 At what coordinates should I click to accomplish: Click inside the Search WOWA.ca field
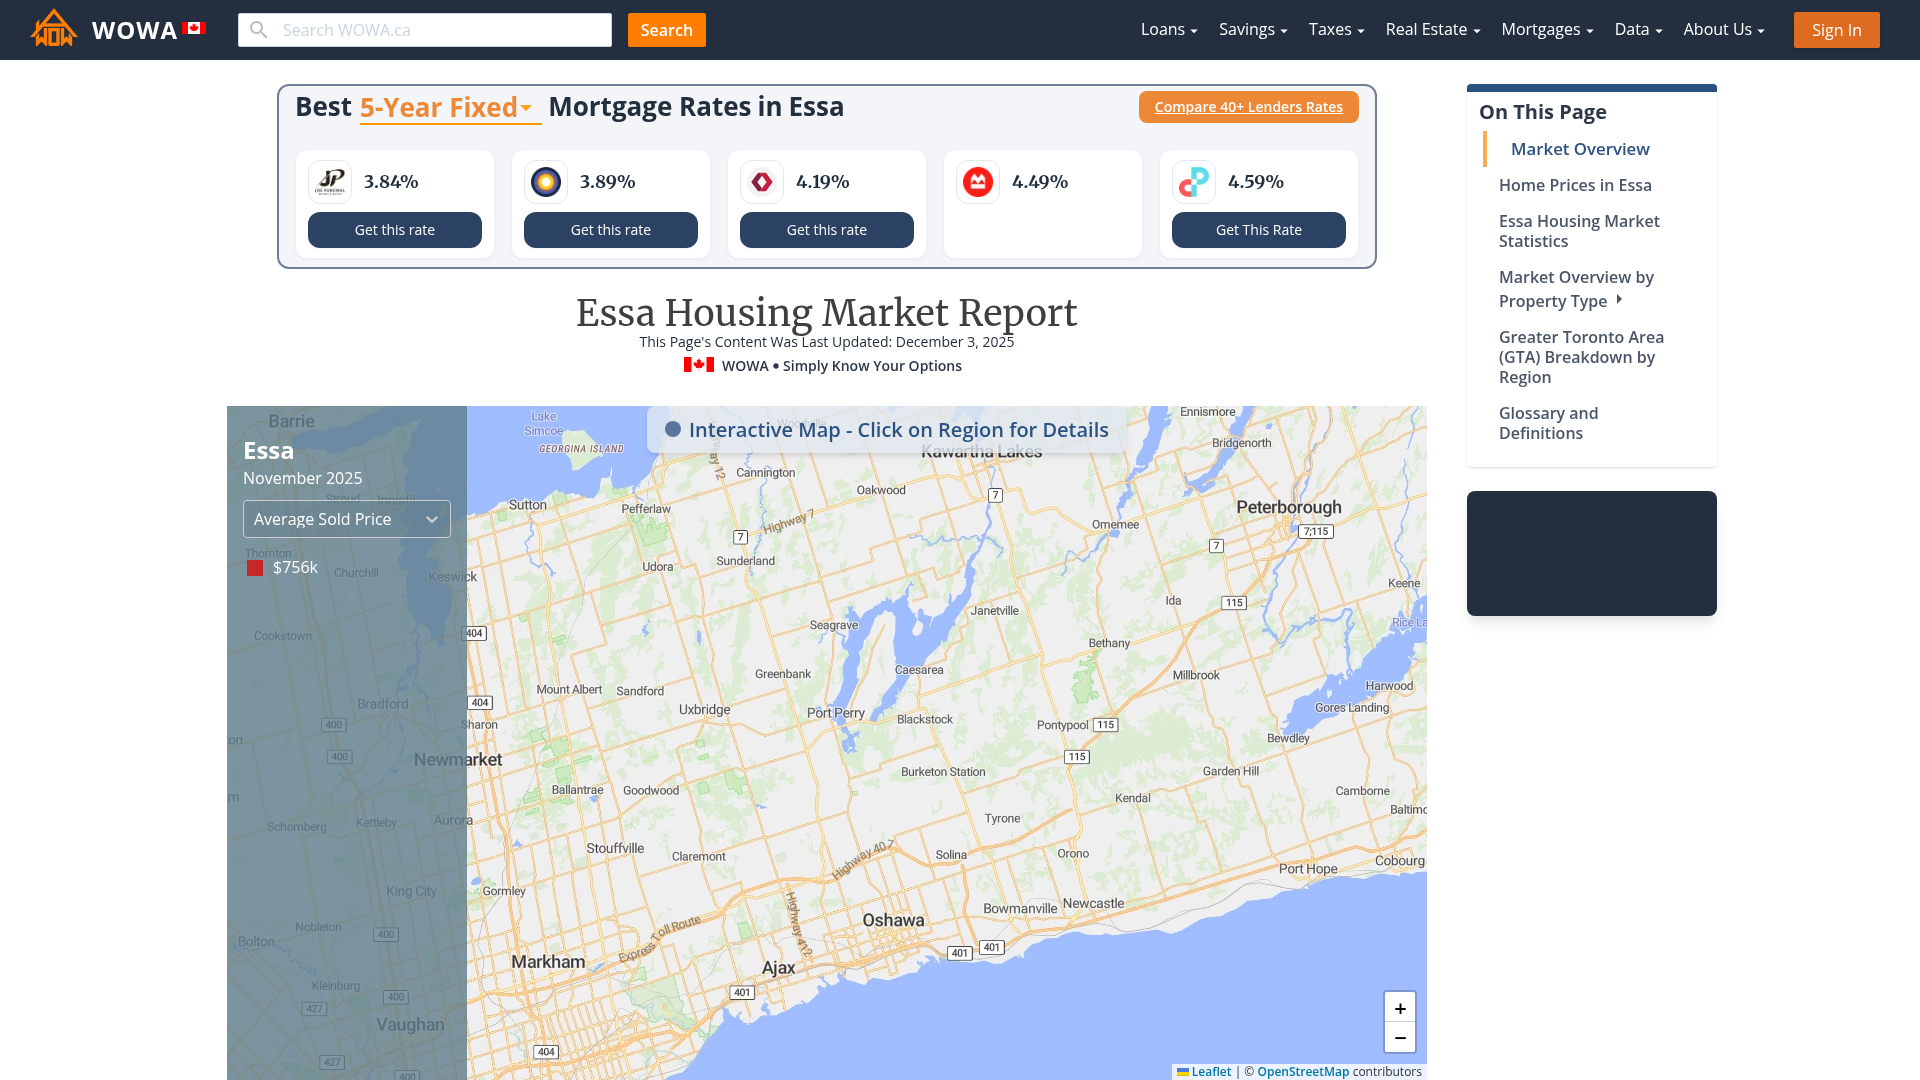click(440, 29)
